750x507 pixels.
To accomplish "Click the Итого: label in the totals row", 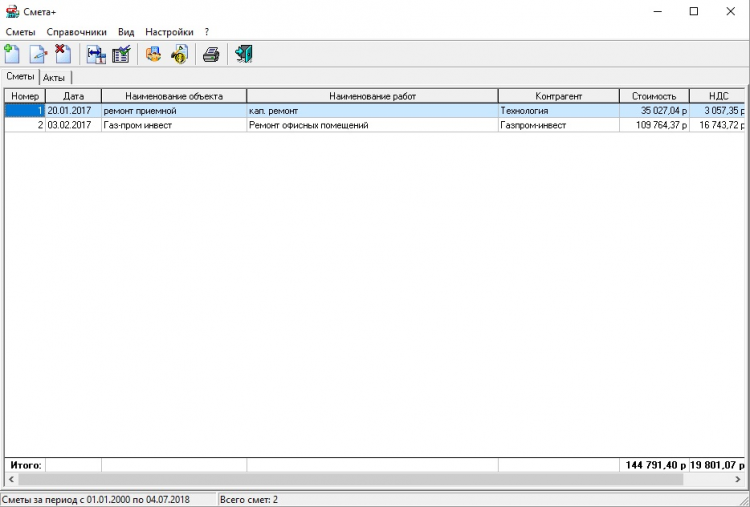I will [25, 465].
